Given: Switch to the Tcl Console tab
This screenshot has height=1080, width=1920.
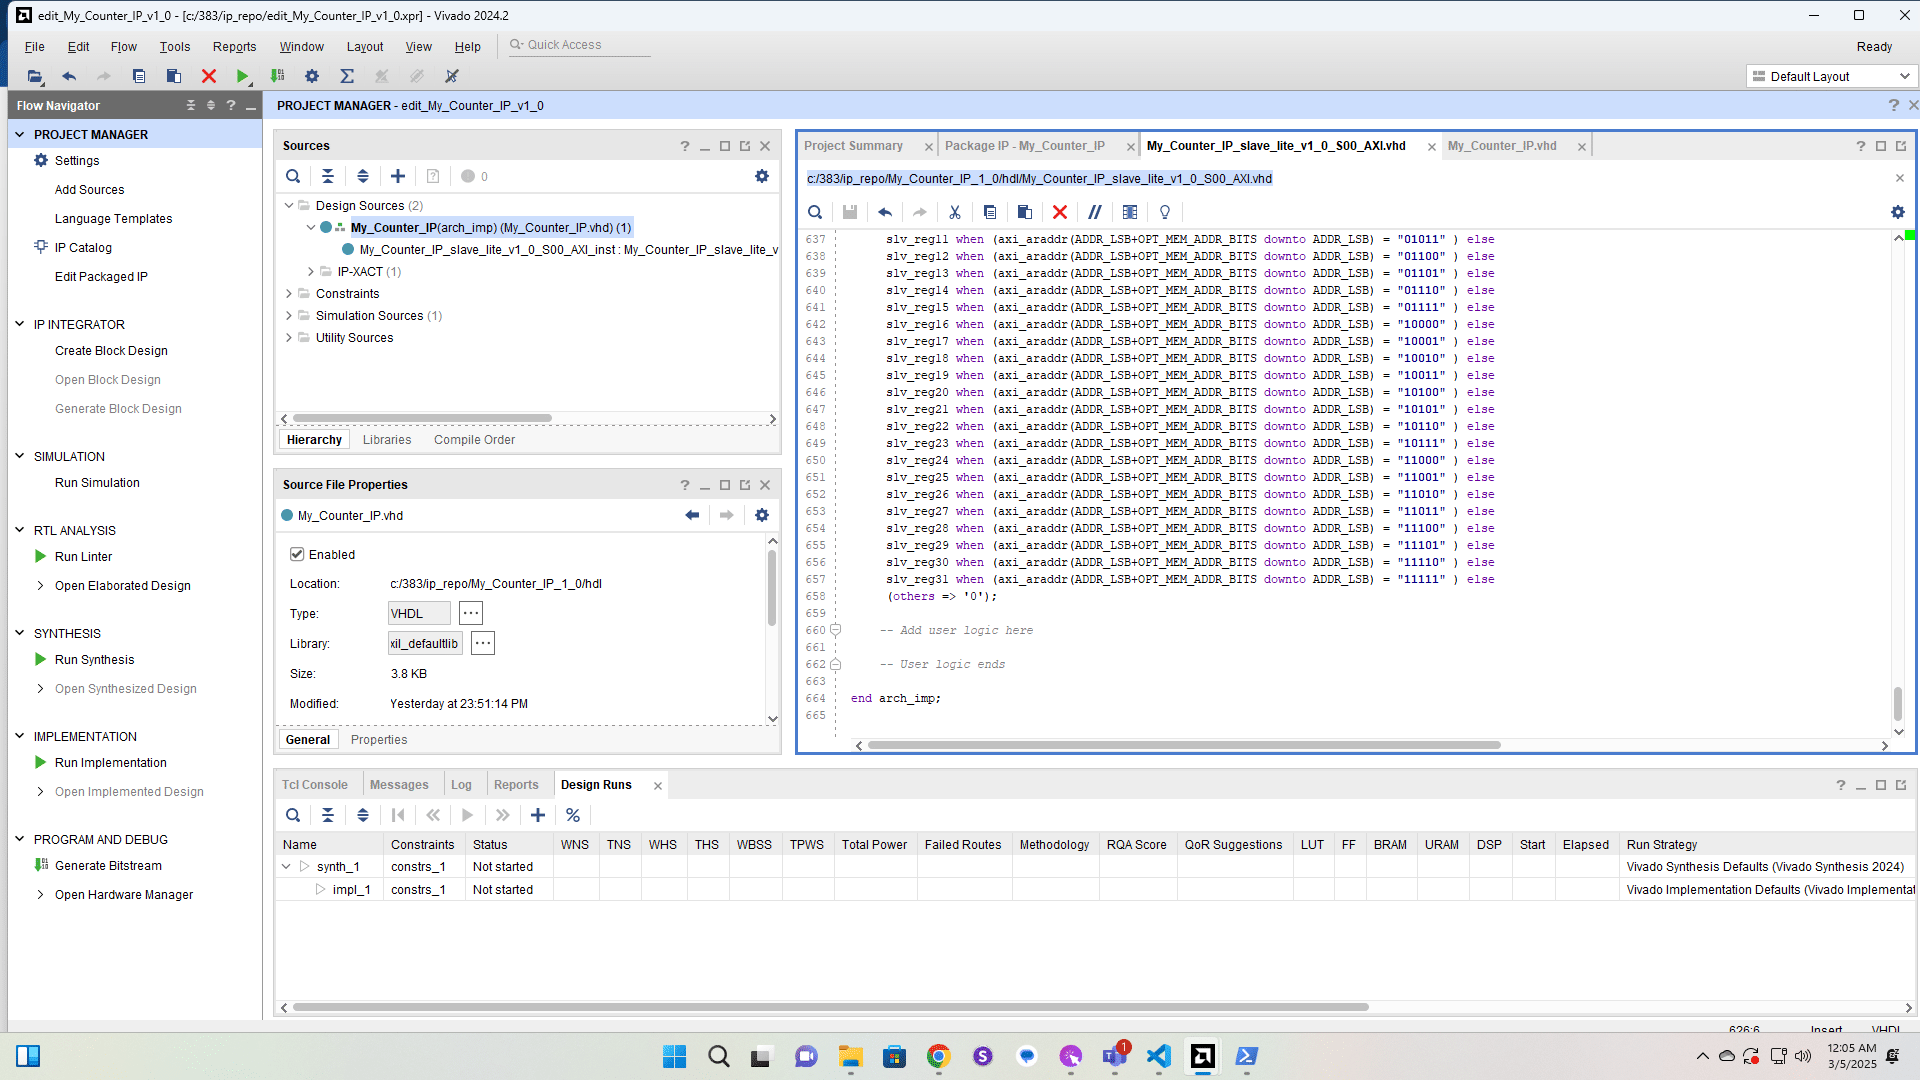Looking at the screenshot, I should pos(314,785).
